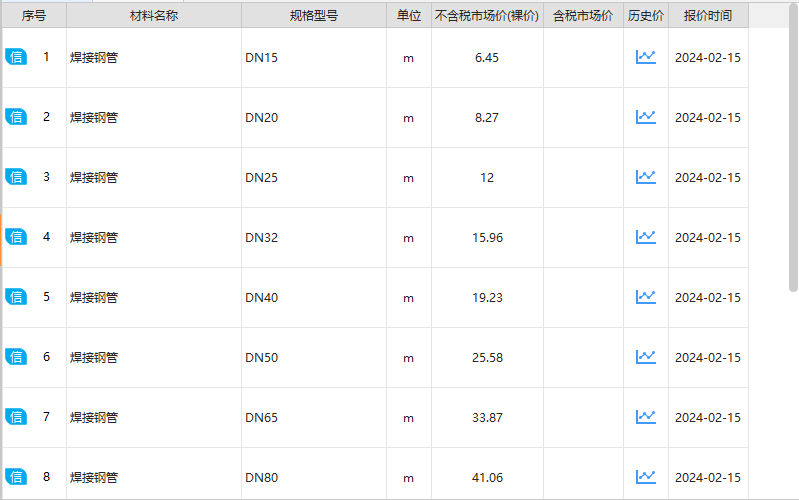Select price value 25.58

(x=487, y=358)
